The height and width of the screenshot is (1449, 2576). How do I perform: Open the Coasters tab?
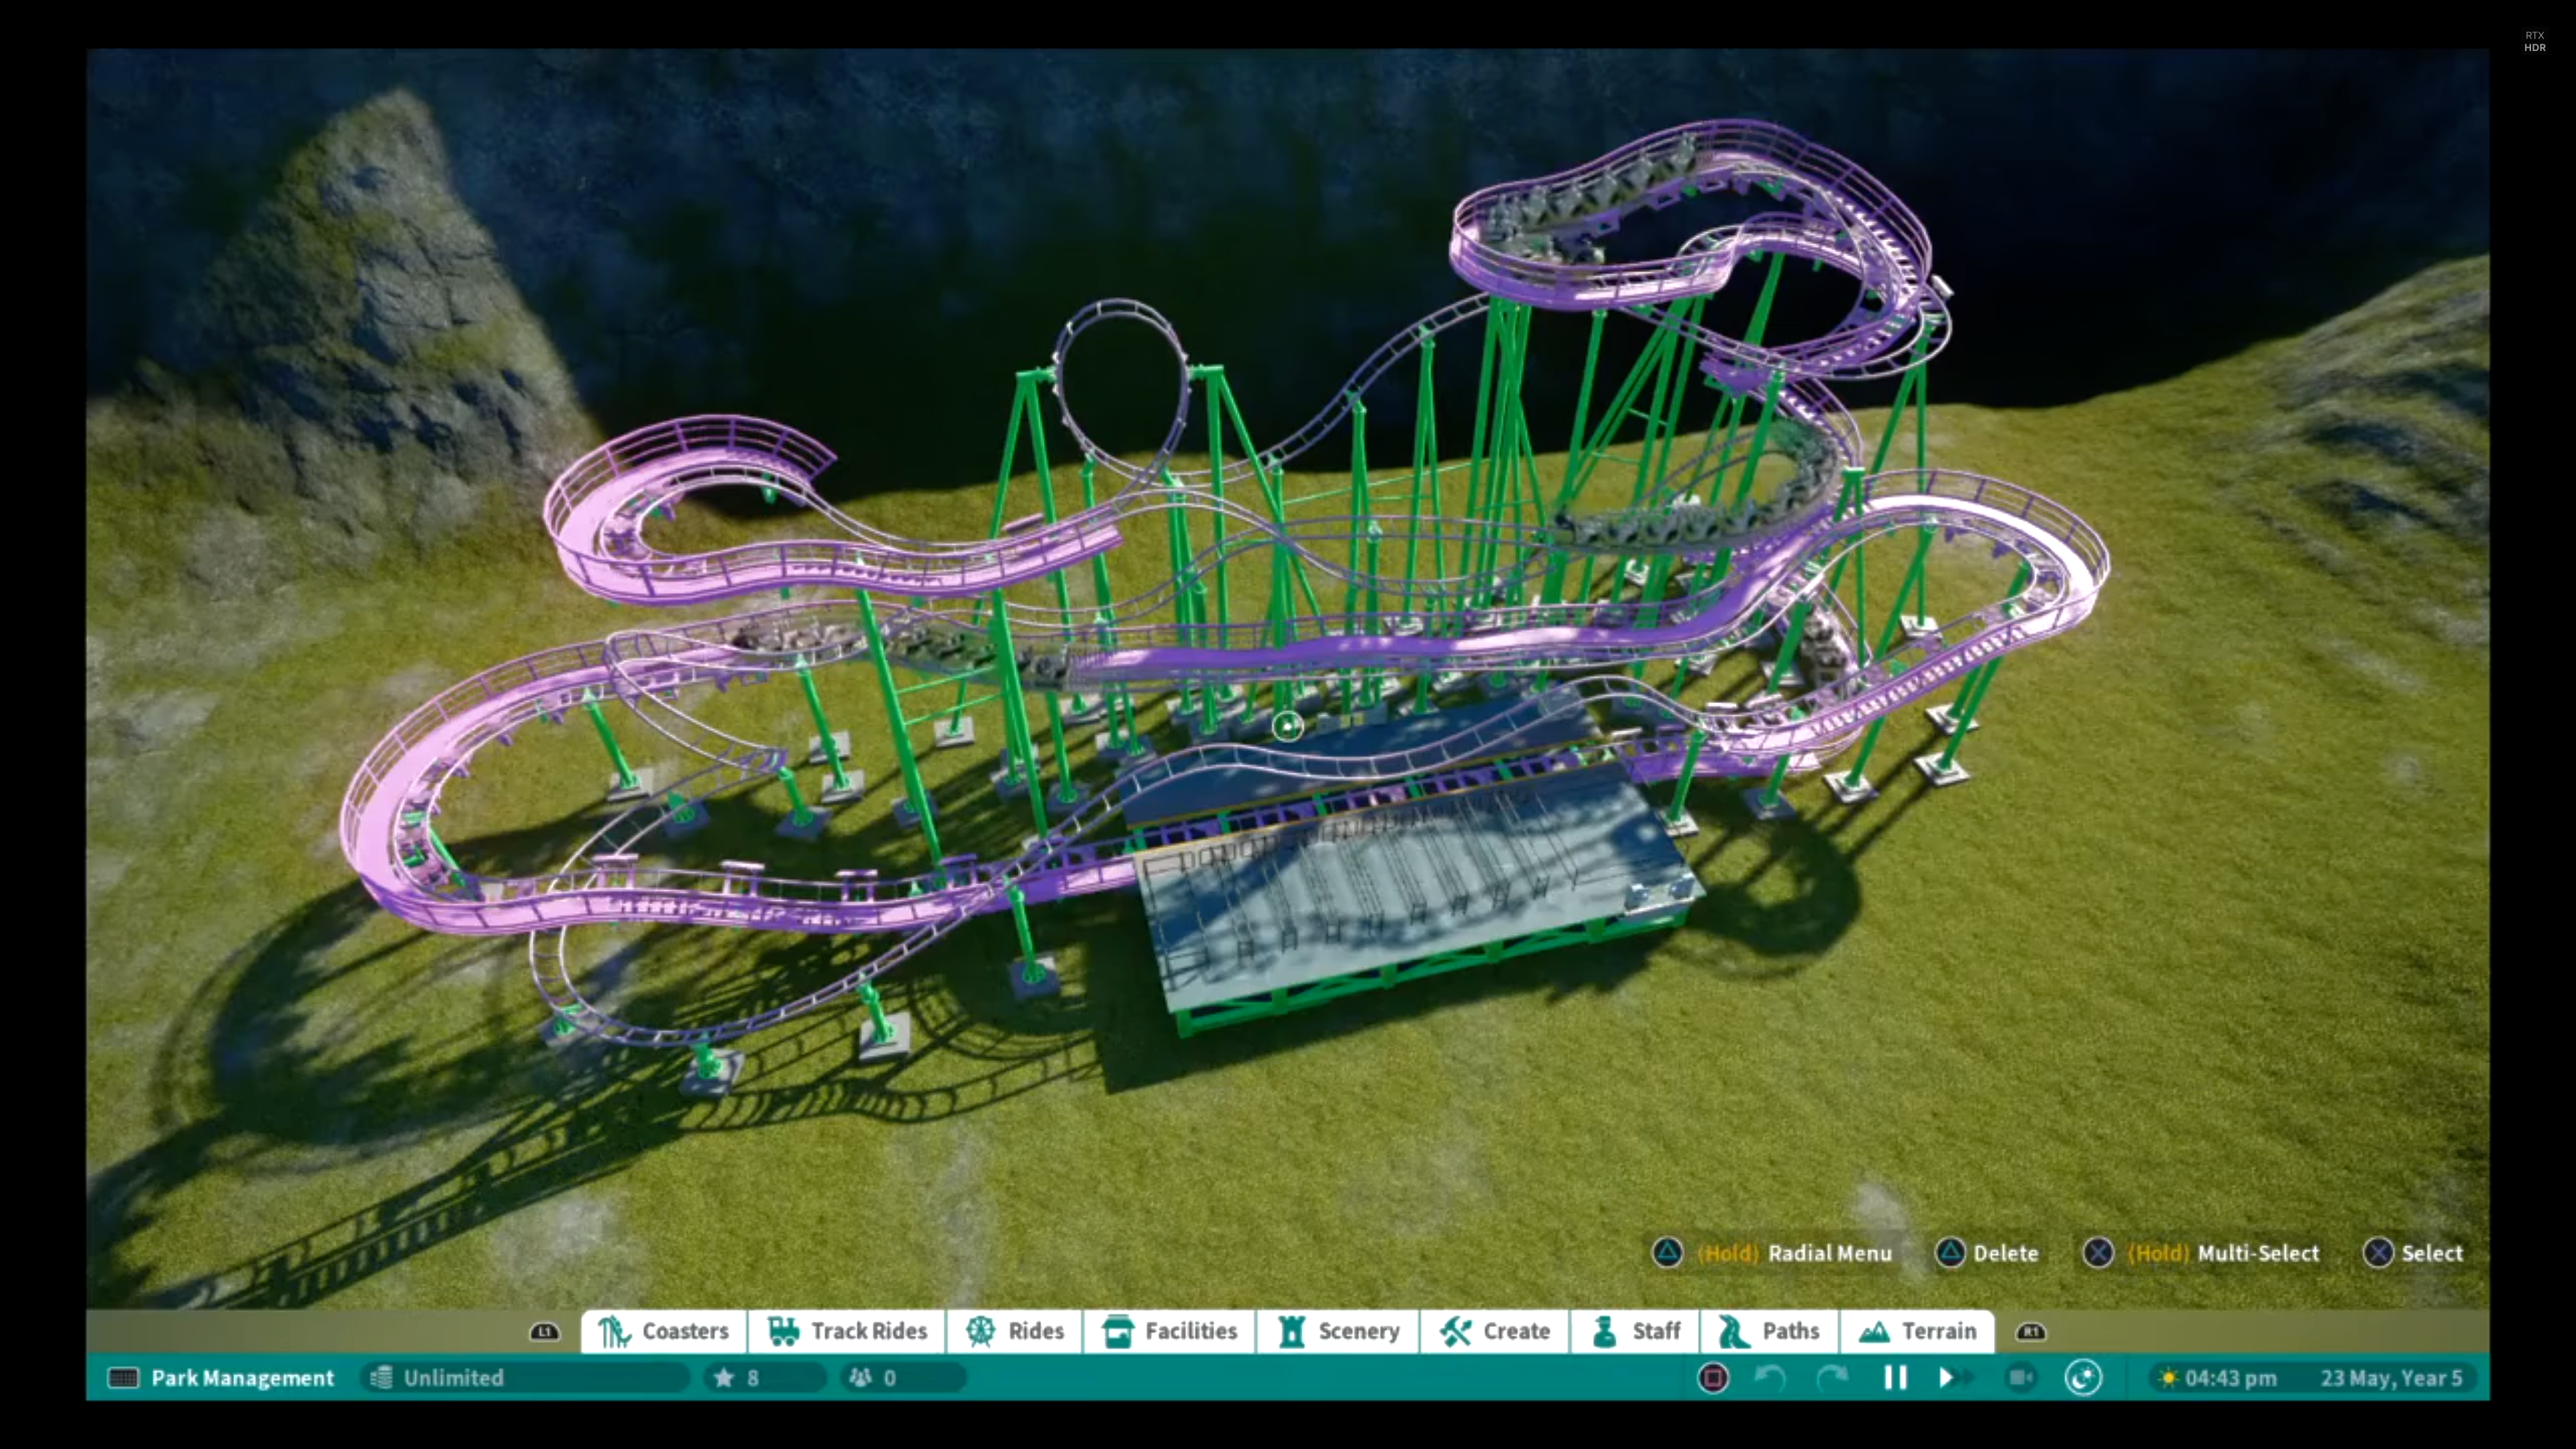(x=664, y=1331)
